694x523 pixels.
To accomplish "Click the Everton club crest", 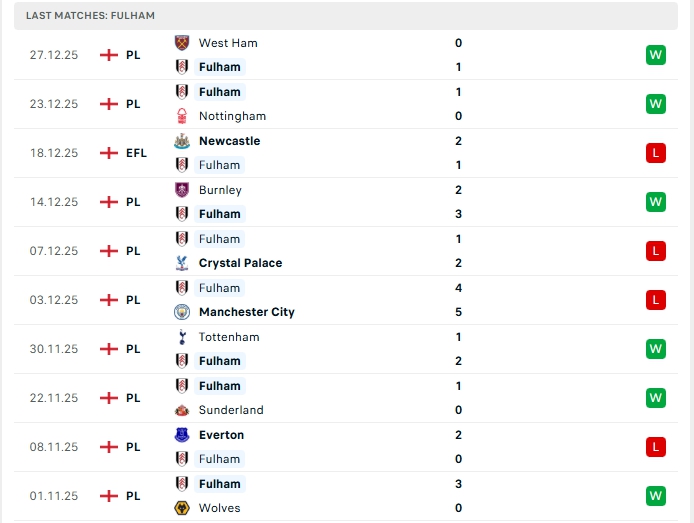I will tap(182, 435).
